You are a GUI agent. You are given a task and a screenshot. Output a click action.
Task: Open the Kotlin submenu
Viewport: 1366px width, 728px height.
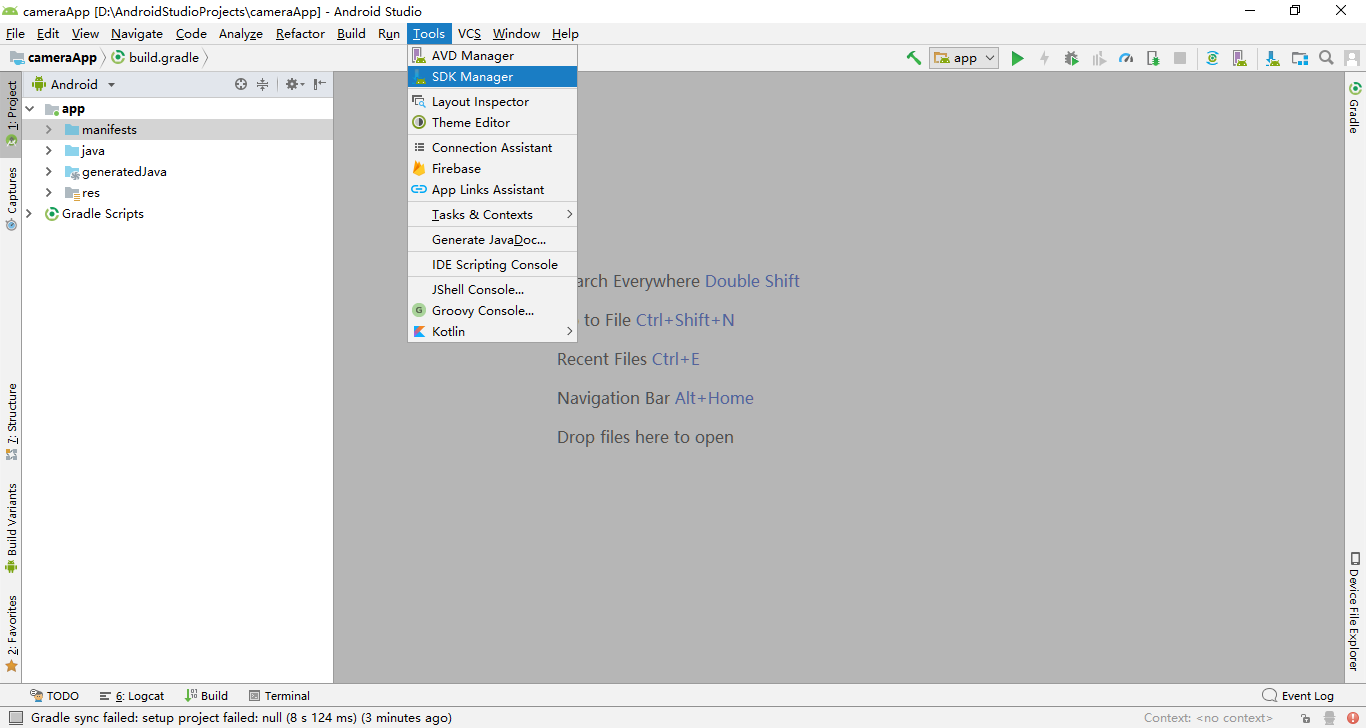[x=492, y=332]
